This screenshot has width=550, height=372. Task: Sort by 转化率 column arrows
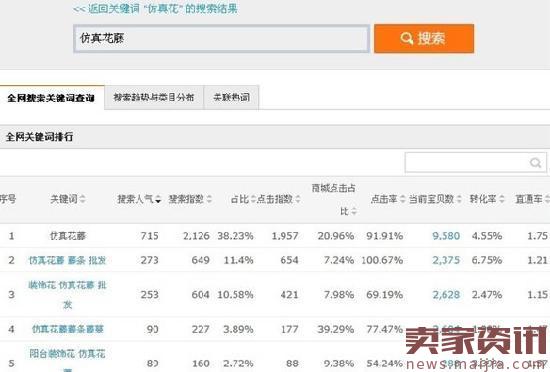click(x=502, y=199)
